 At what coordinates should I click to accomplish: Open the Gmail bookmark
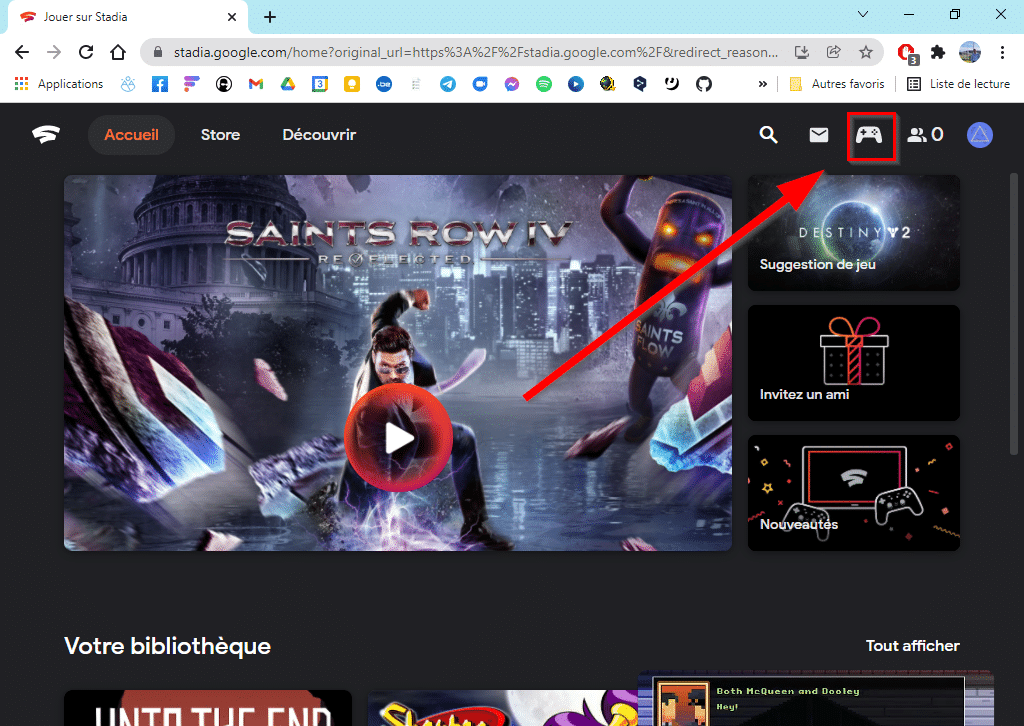point(256,84)
